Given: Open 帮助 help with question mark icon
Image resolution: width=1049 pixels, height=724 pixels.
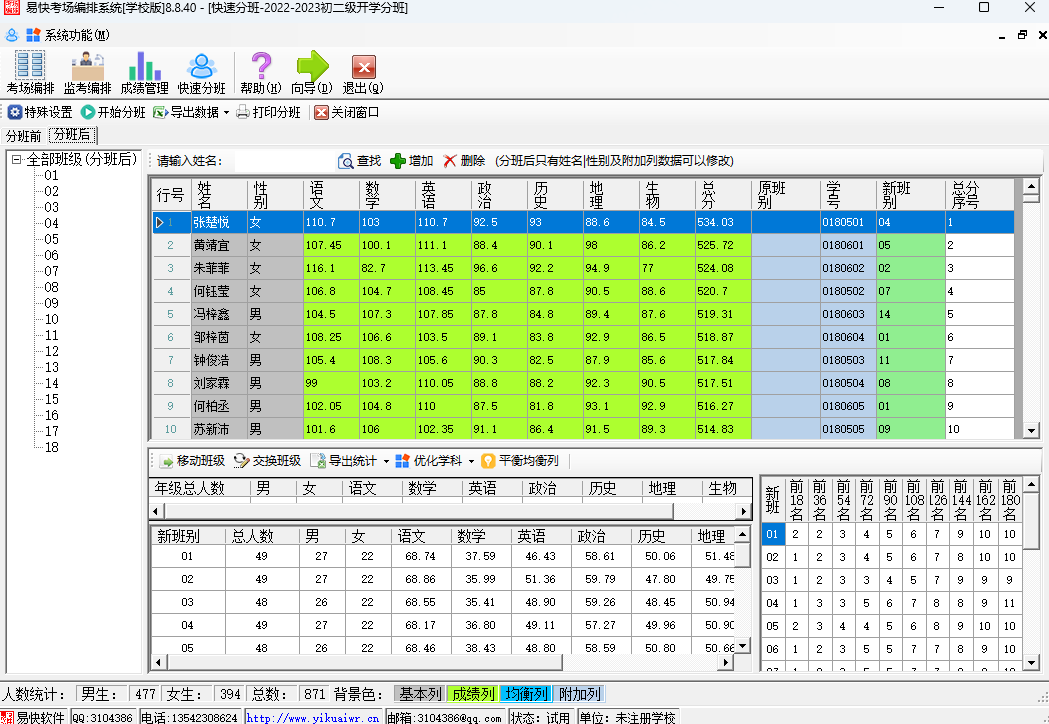Looking at the screenshot, I should [x=260, y=72].
